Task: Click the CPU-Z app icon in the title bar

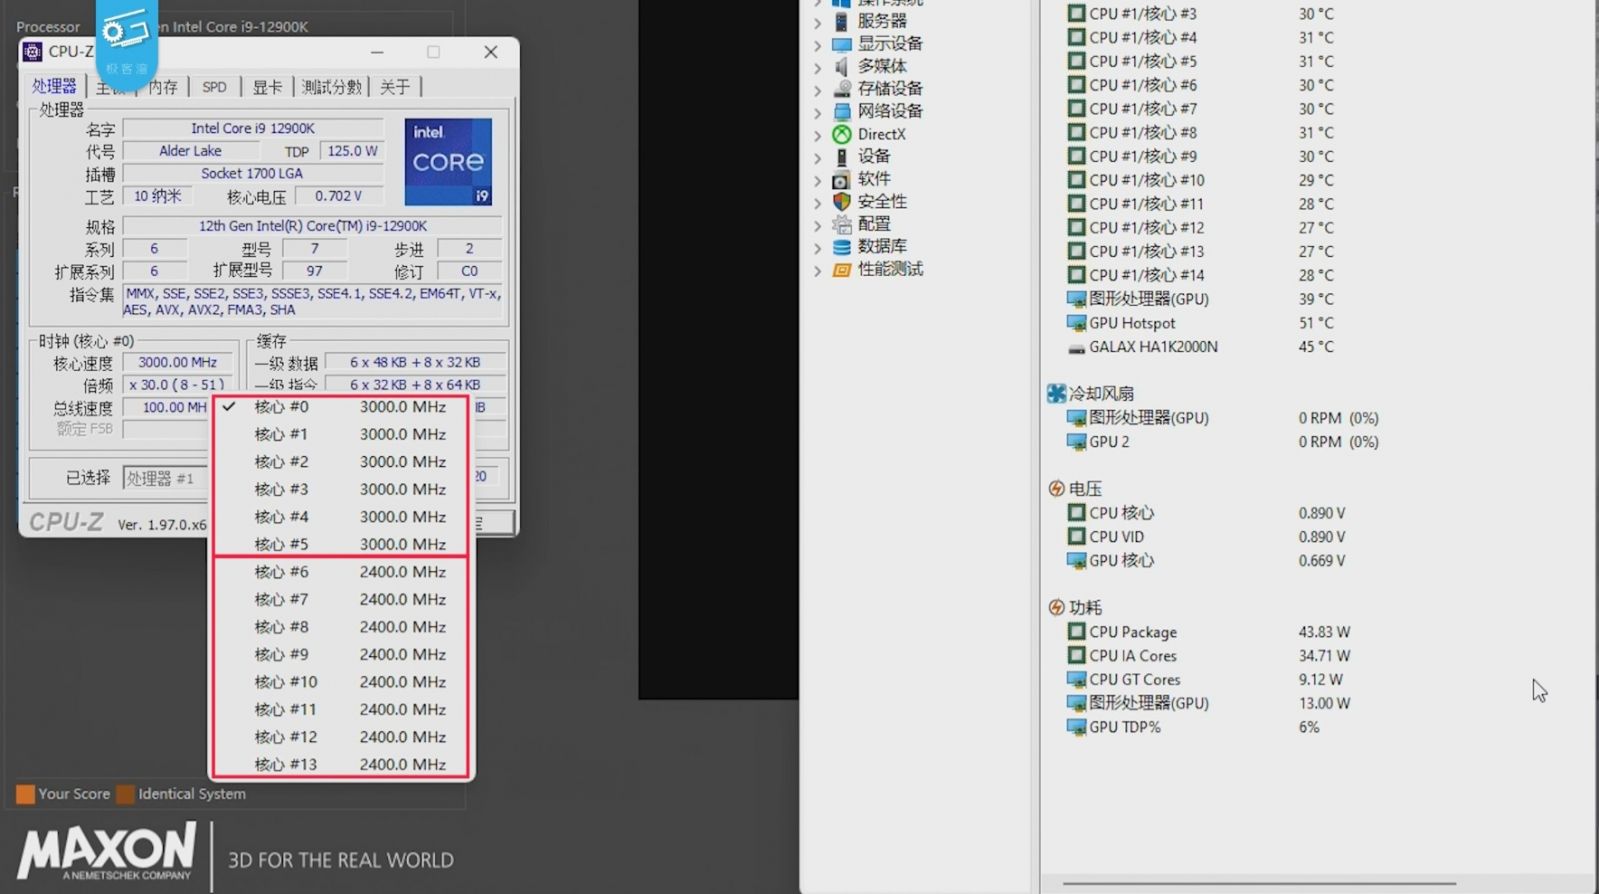Action: tap(32, 51)
